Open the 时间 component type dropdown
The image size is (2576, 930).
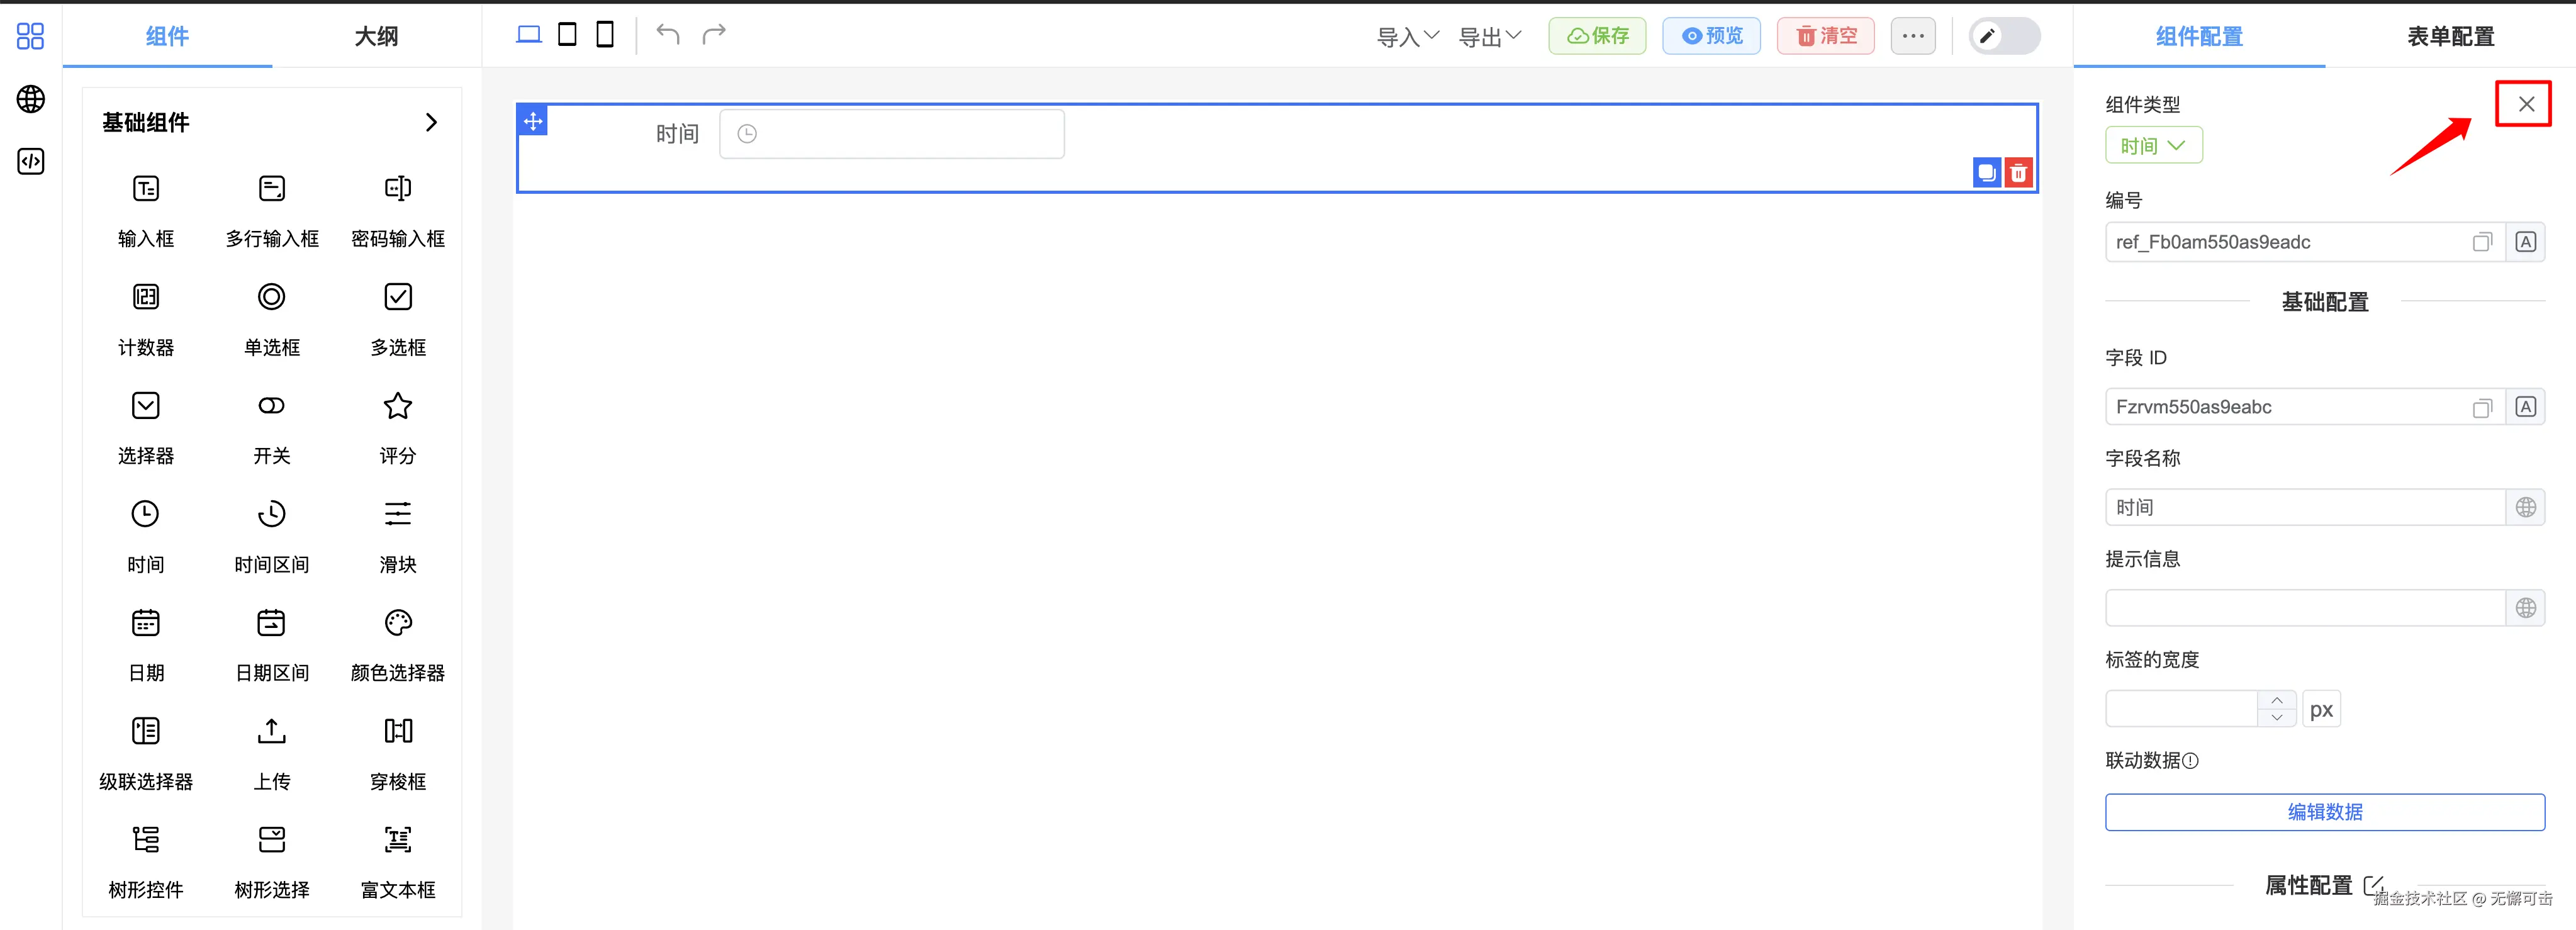[2153, 146]
